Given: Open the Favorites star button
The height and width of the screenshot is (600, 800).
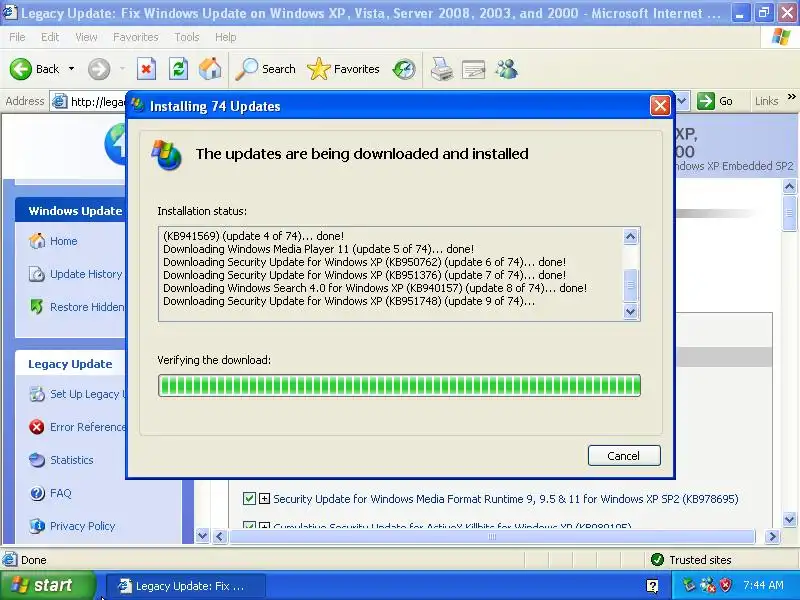Looking at the screenshot, I should (343, 69).
